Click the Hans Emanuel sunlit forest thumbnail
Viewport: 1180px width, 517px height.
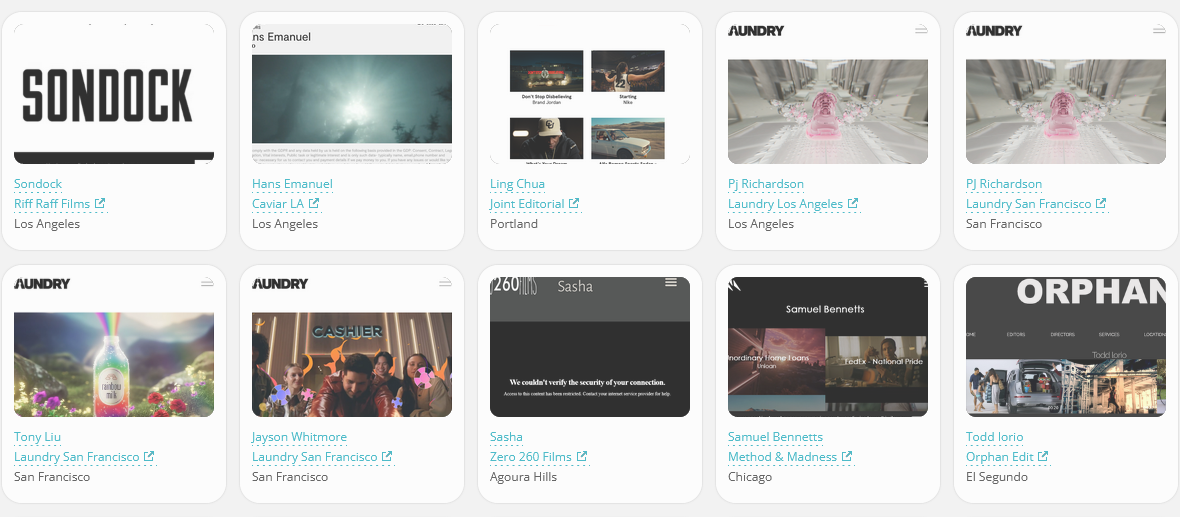pyautogui.click(x=351, y=94)
